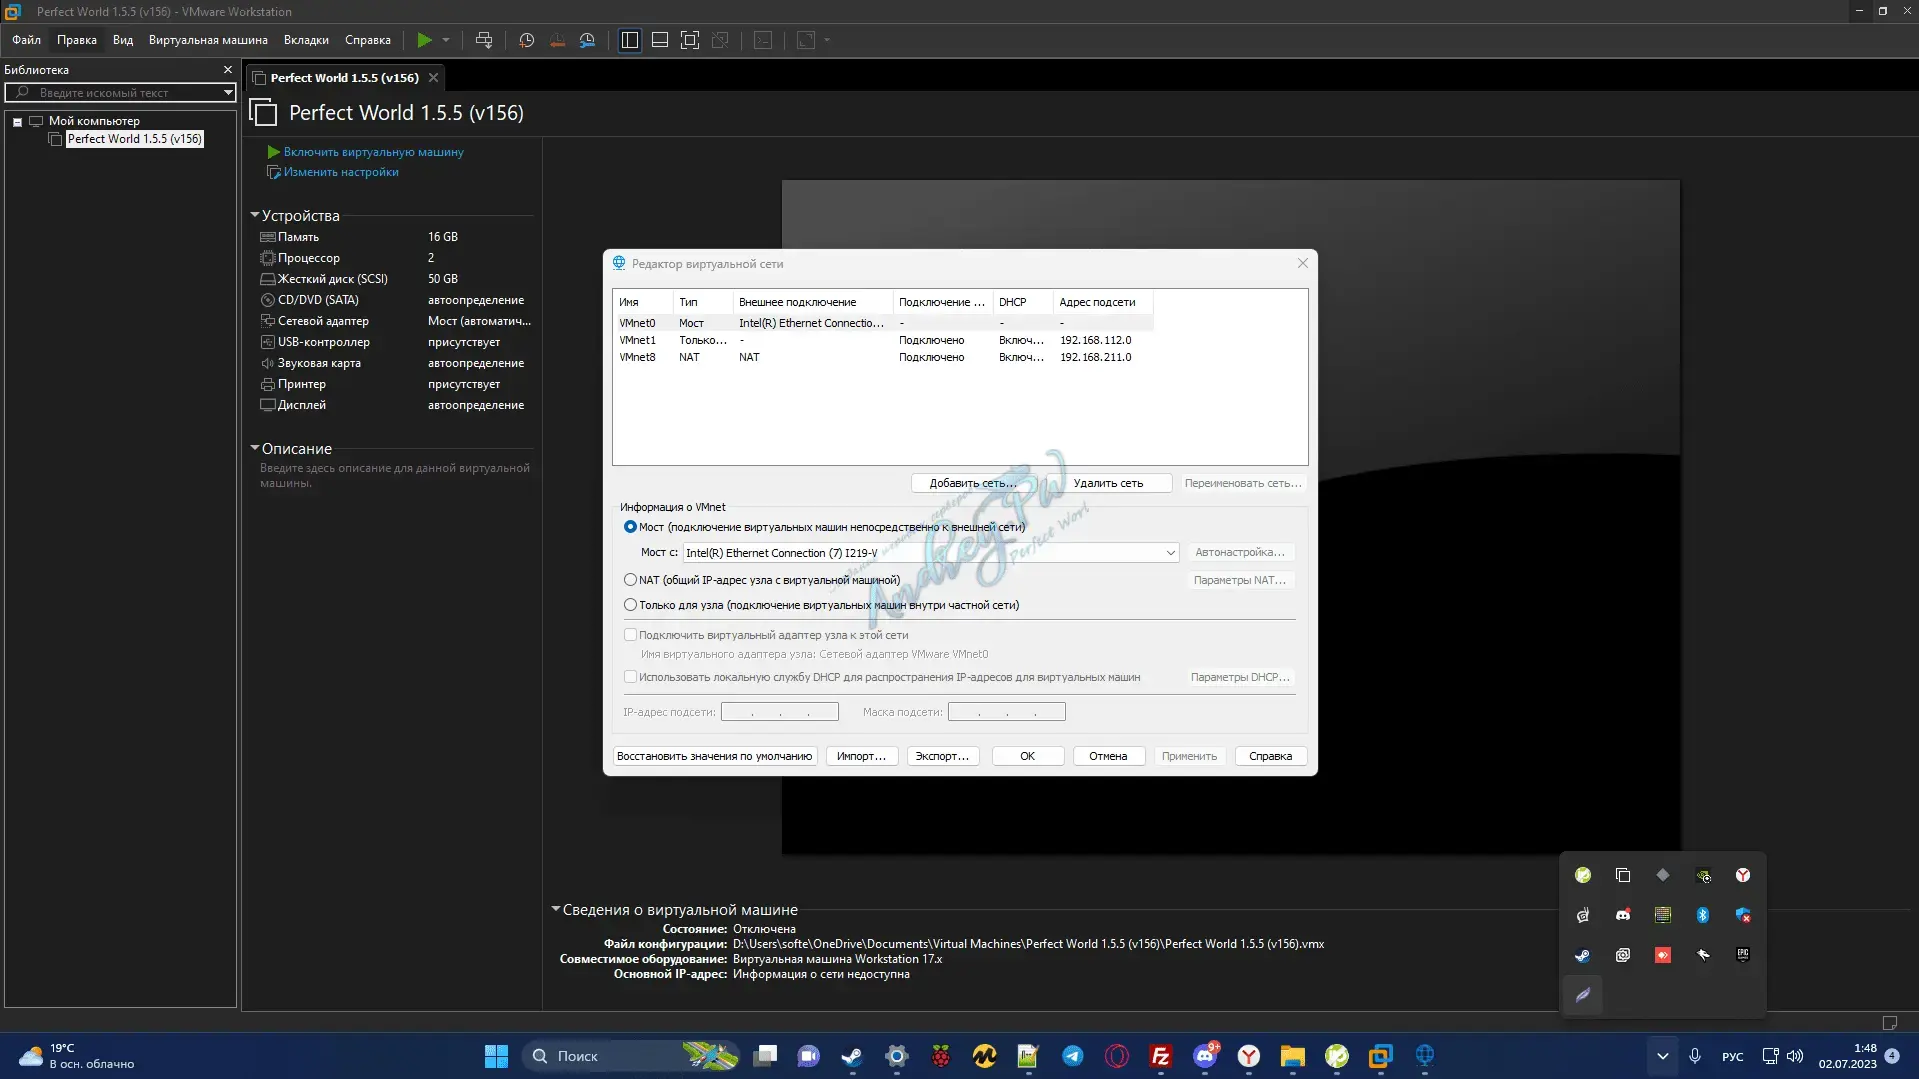This screenshot has height=1079, width=1919.
Task: Select VMnet0 row in network table
Action: coord(884,323)
